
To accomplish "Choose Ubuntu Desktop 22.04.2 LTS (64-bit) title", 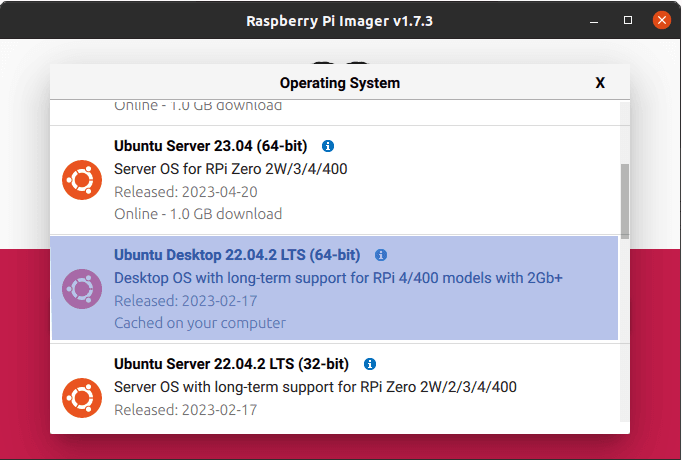I will click(x=237, y=255).
